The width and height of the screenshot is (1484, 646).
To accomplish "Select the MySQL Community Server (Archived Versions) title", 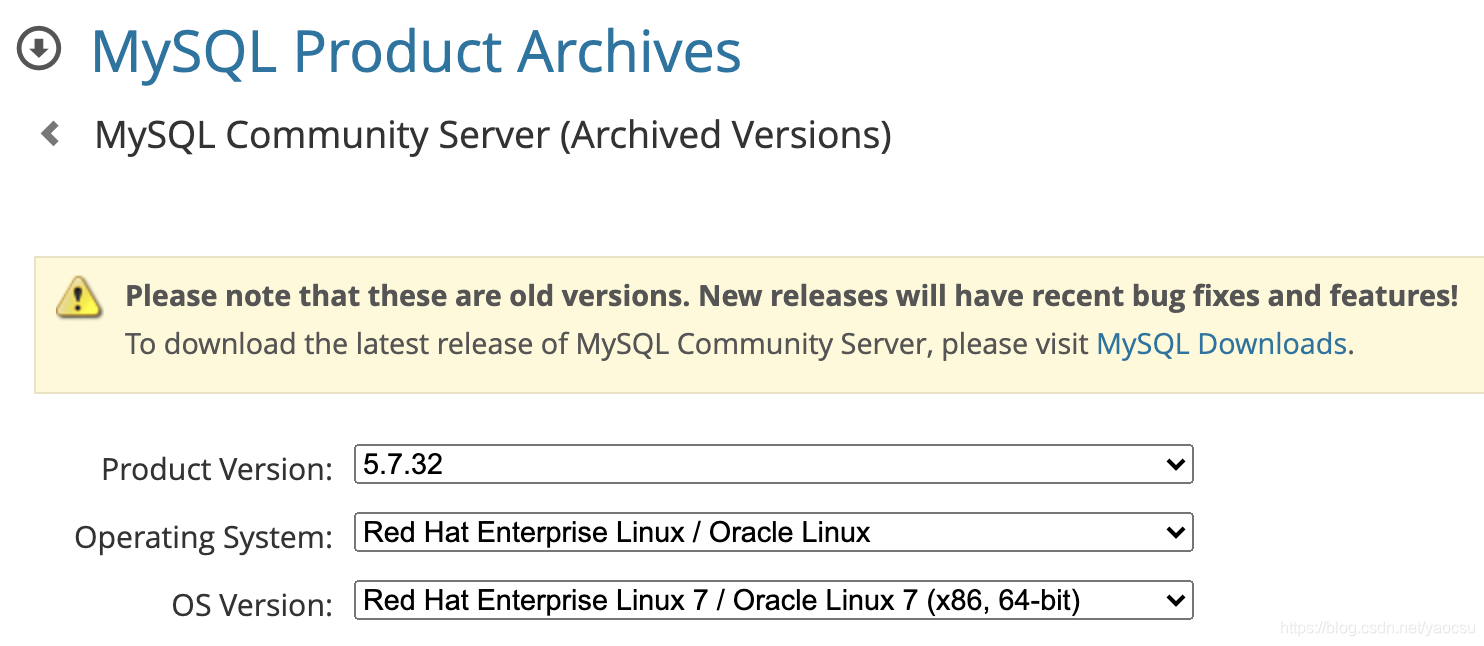I will click(x=492, y=134).
